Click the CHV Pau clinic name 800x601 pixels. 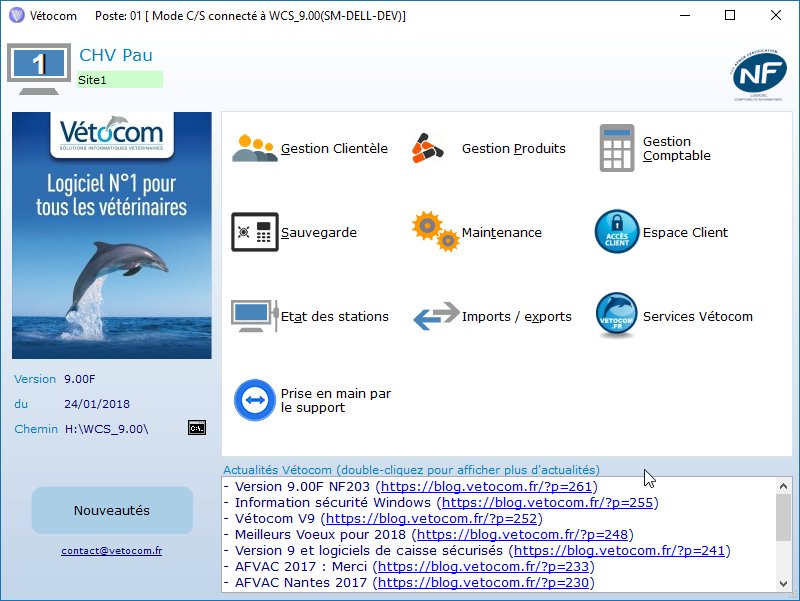116,55
